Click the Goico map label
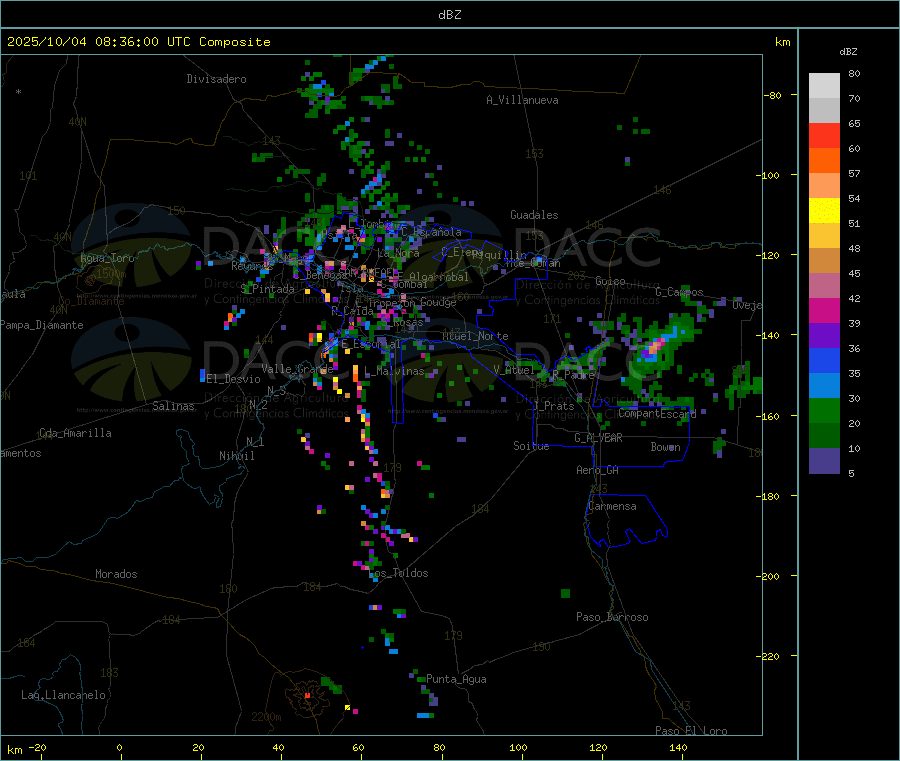Screen dimensions: 900x761 610,281
